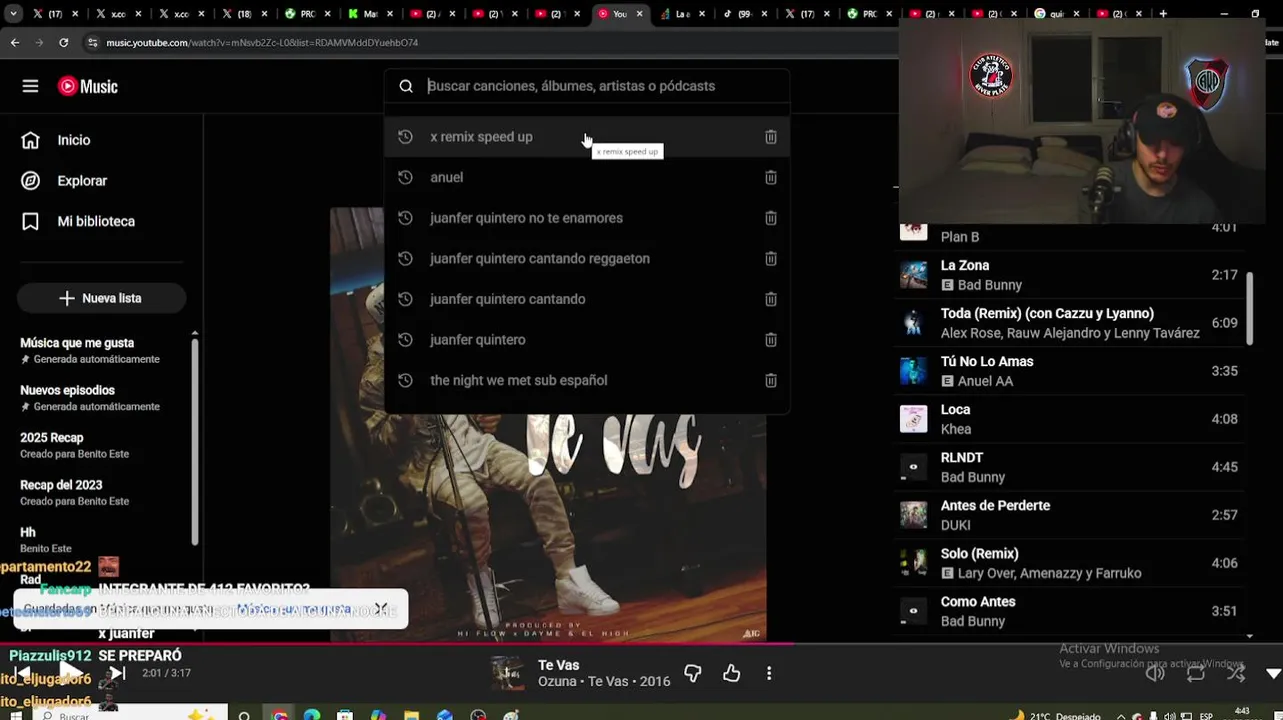The width and height of the screenshot is (1283, 720).
Task: Delete 'juanfer quintero cantando' history entry
Action: click(x=771, y=299)
